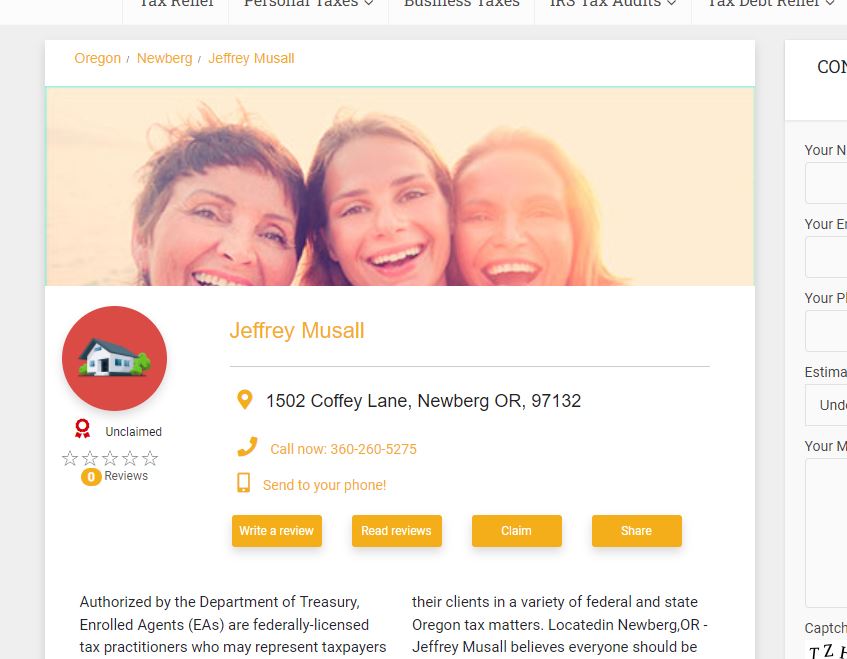Click the Write a review button
The image size is (847, 659).
click(x=277, y=531)
